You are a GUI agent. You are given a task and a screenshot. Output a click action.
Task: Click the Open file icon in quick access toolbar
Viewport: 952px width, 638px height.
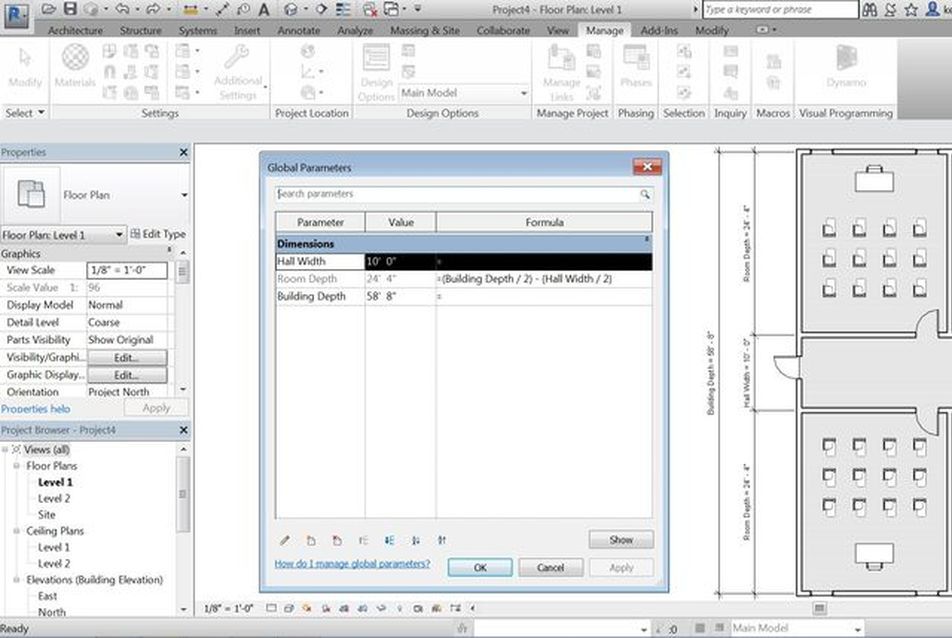[49, 9]
